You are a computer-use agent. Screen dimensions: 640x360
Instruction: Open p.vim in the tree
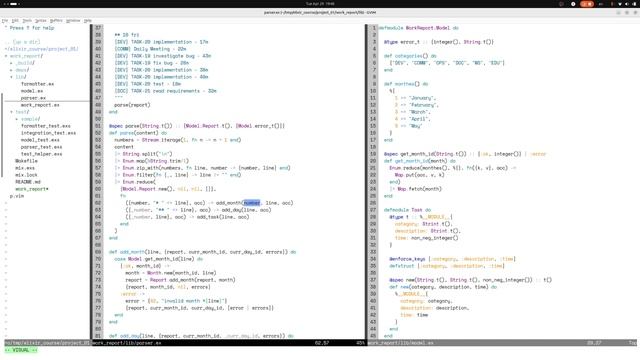coord(17,196)
